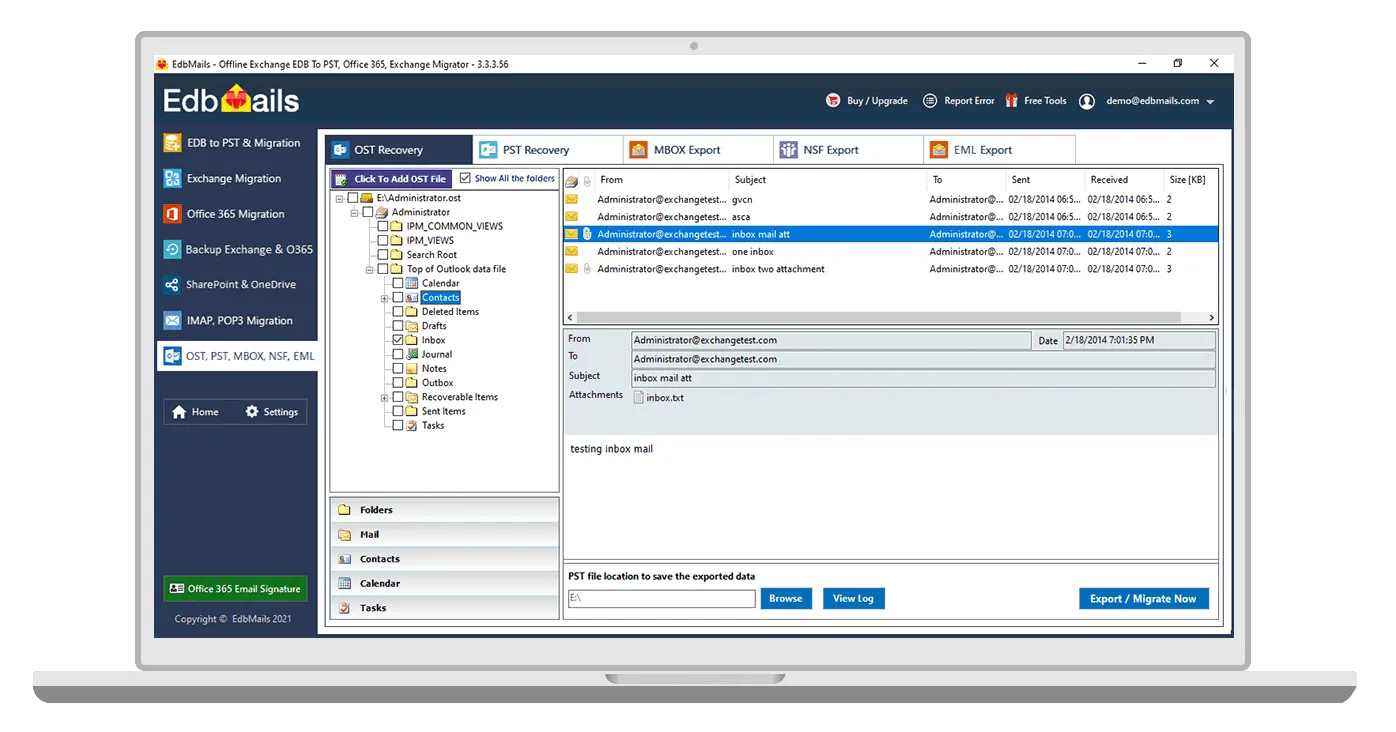Viewport: 1396px width, 732px height.
Task: Sort emails by Subject column header
Action: point(828,180)
